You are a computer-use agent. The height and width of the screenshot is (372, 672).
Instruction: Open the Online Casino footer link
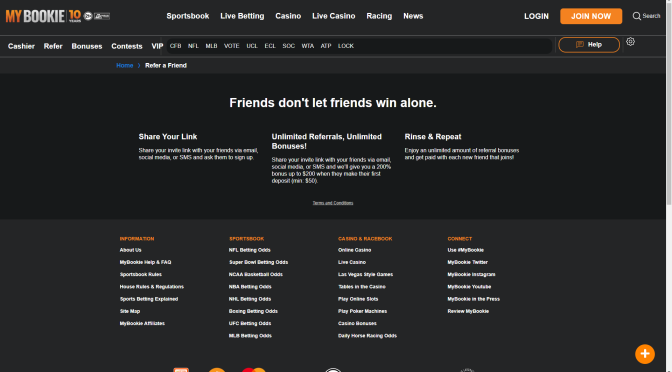click(x=354, y=250)
